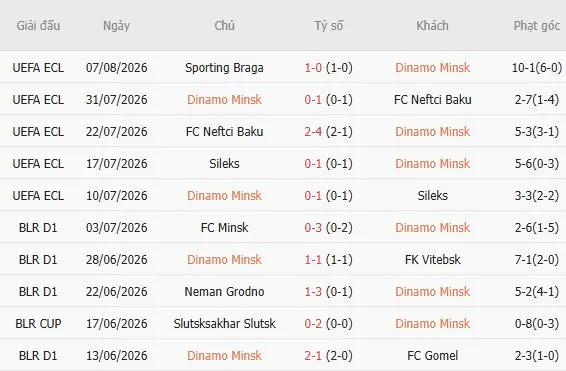
Task: Click the BLR CUP league label
Action: point(38,324)
